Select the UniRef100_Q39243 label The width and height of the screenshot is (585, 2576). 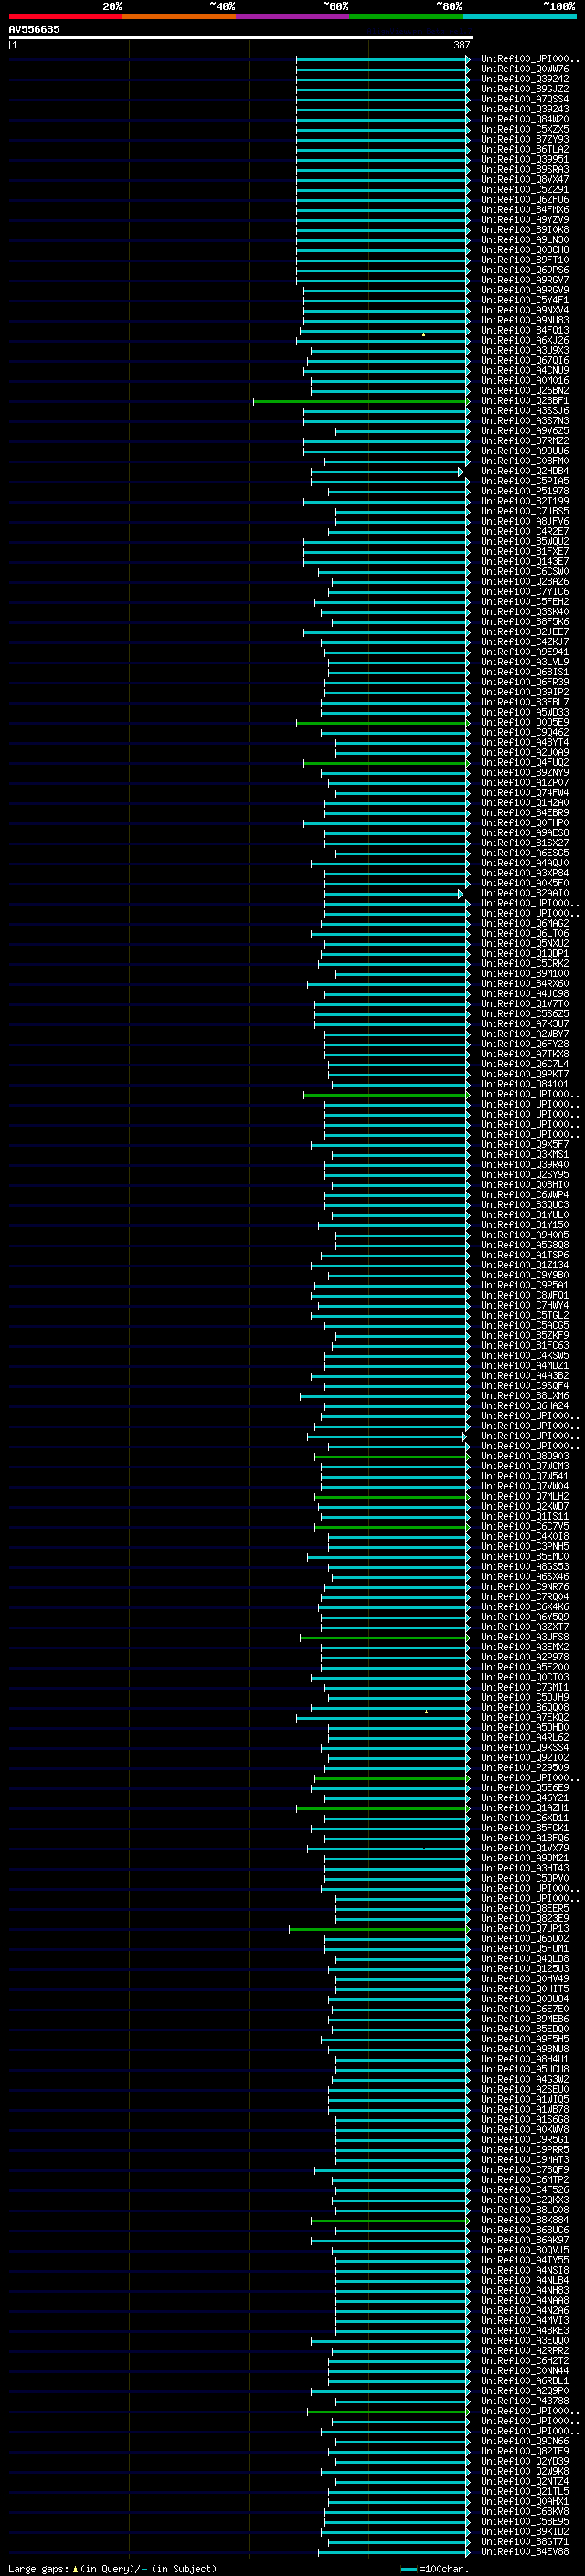[x=525, y=109]
